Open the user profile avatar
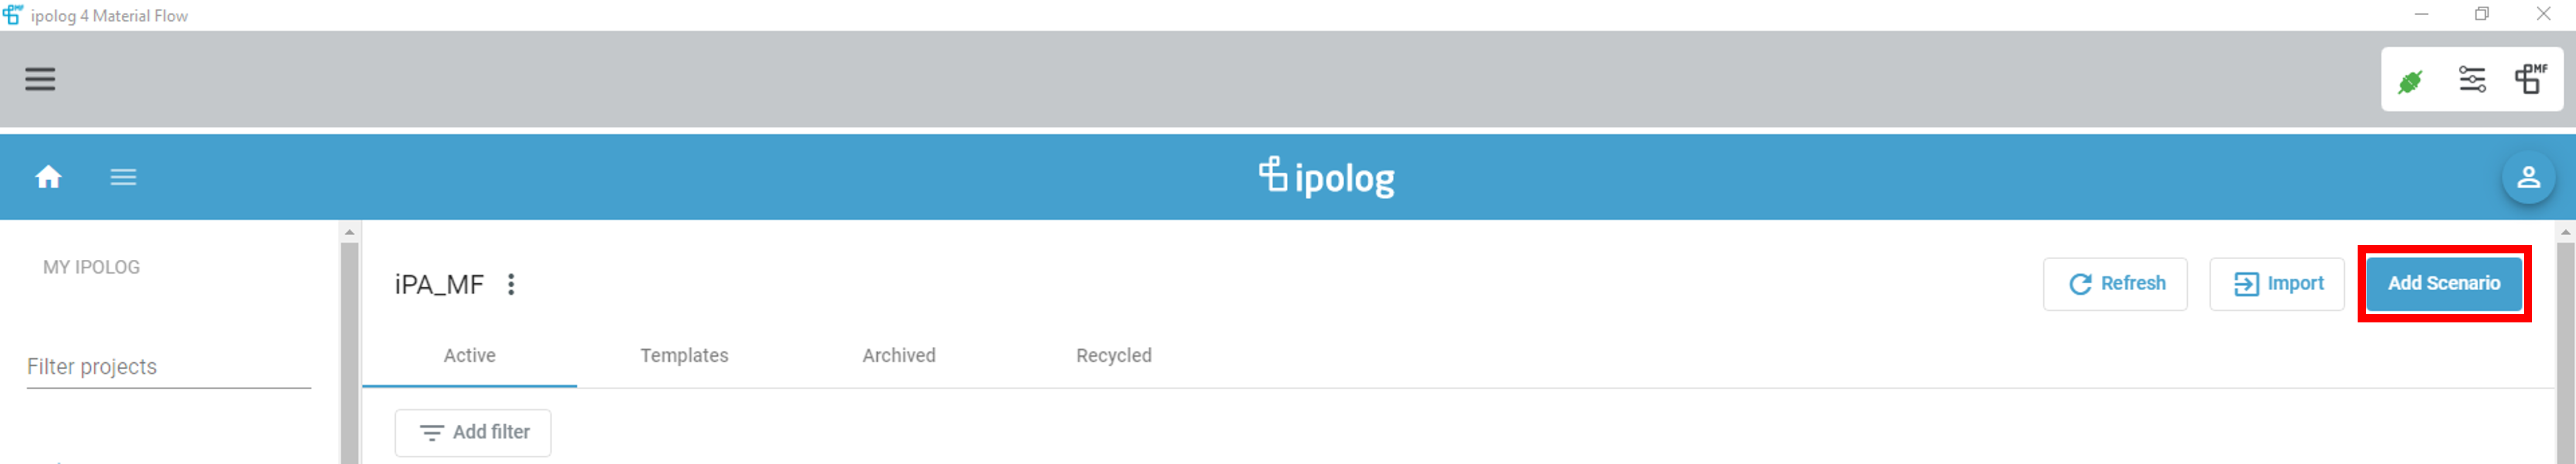This screenshot has height=464, width=2576. click(x=2528, y=177)
